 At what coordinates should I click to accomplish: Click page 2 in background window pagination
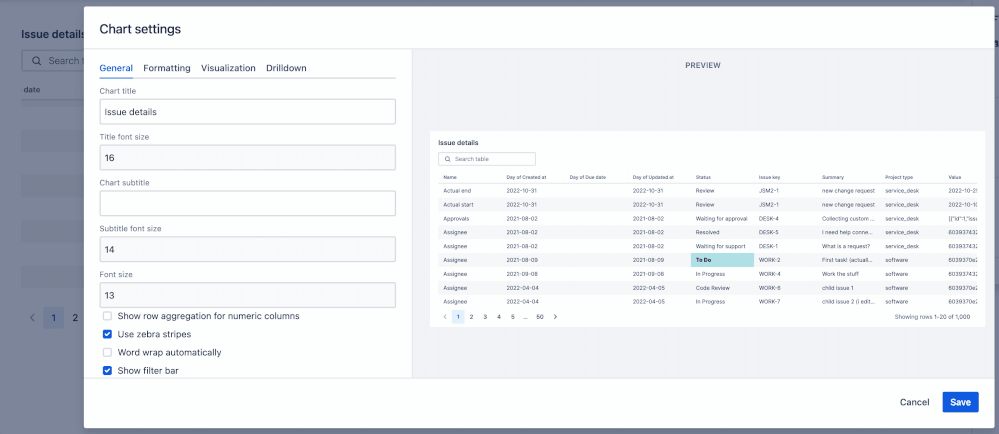[75, 317]
